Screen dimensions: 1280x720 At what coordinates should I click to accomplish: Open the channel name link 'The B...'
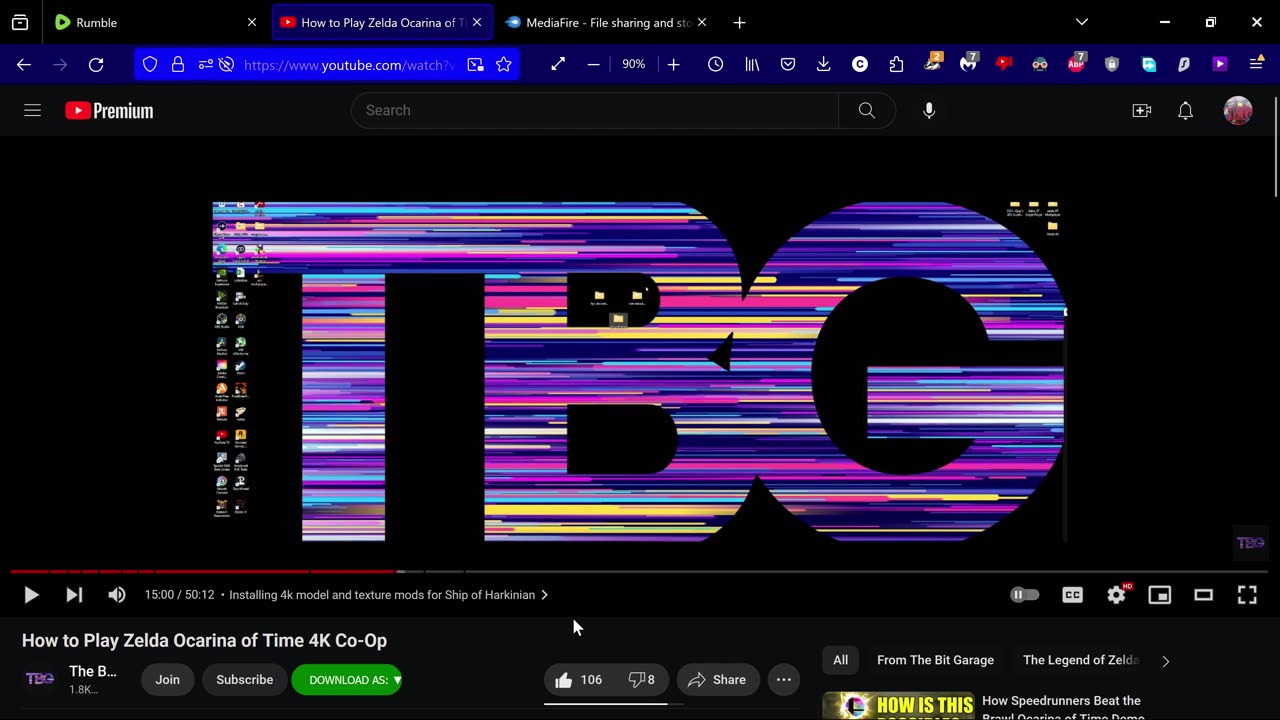tap(93, 671)
